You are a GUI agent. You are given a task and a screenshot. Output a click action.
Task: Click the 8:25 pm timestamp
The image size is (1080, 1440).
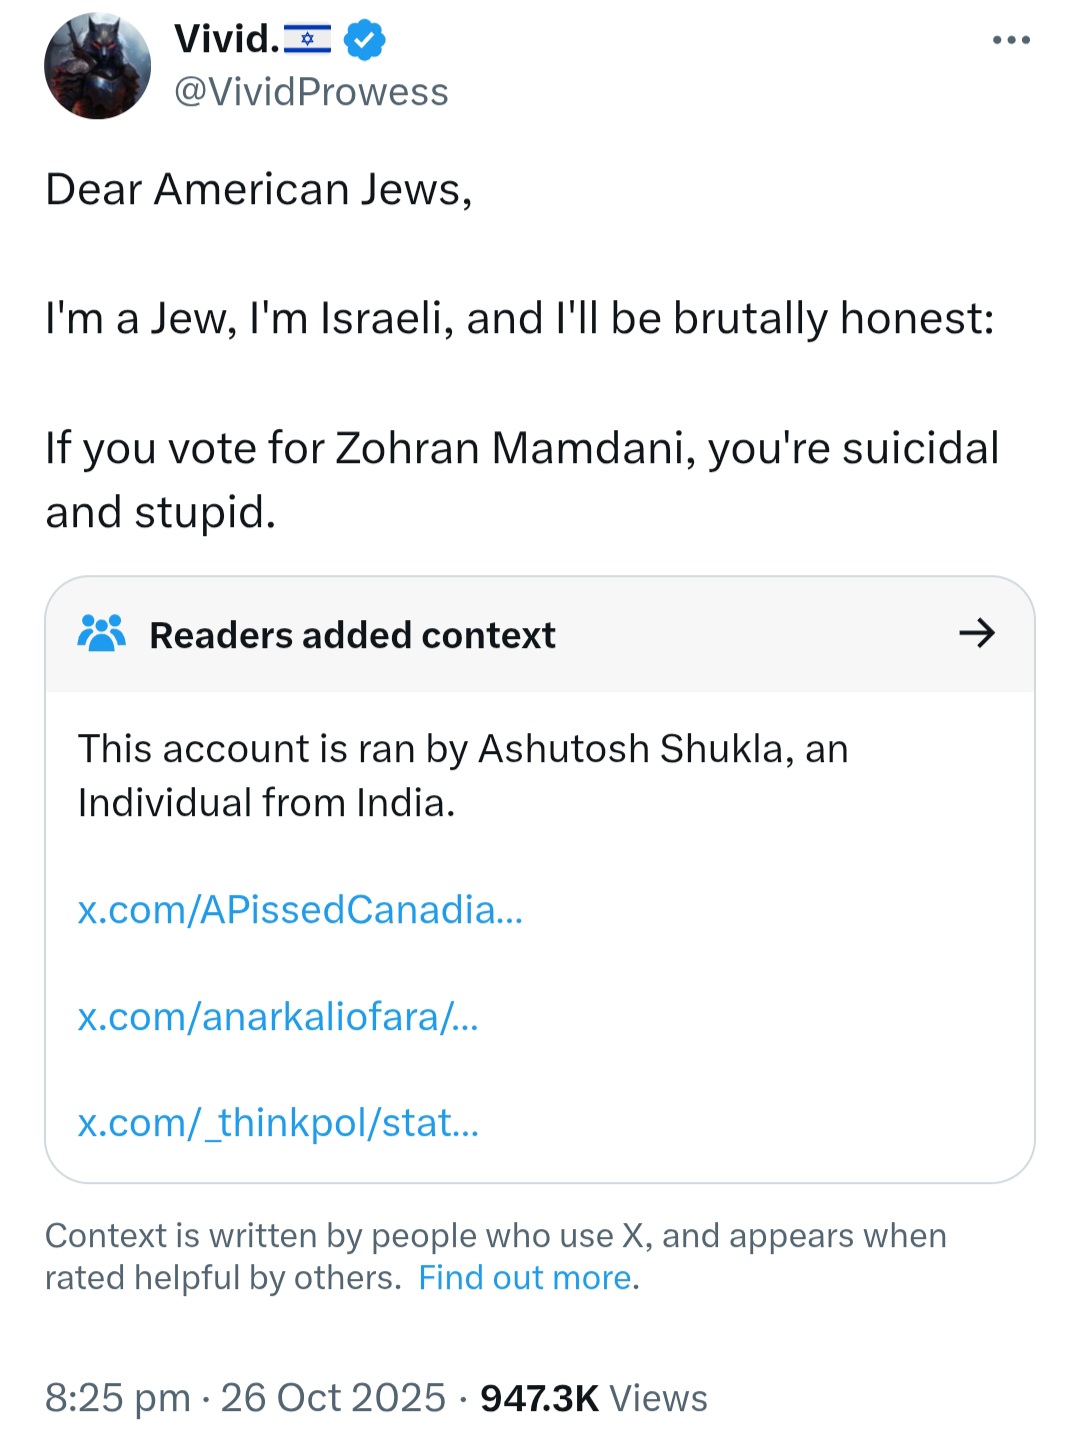click(x=117, y=1398)
